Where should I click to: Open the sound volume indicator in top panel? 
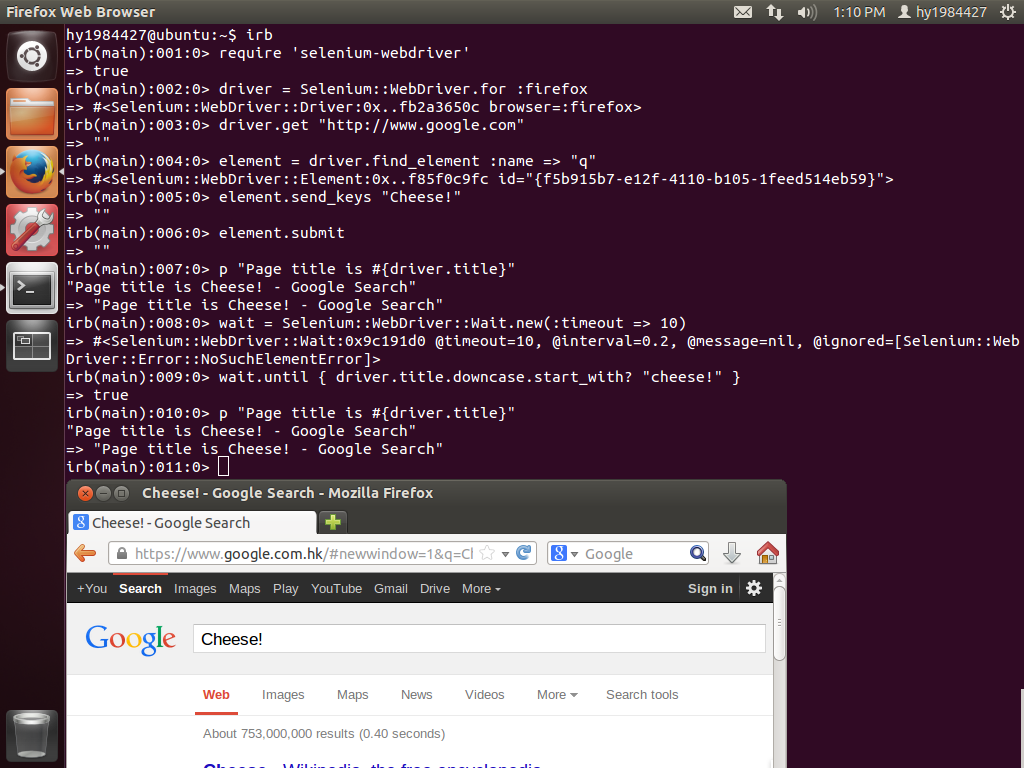807,12
